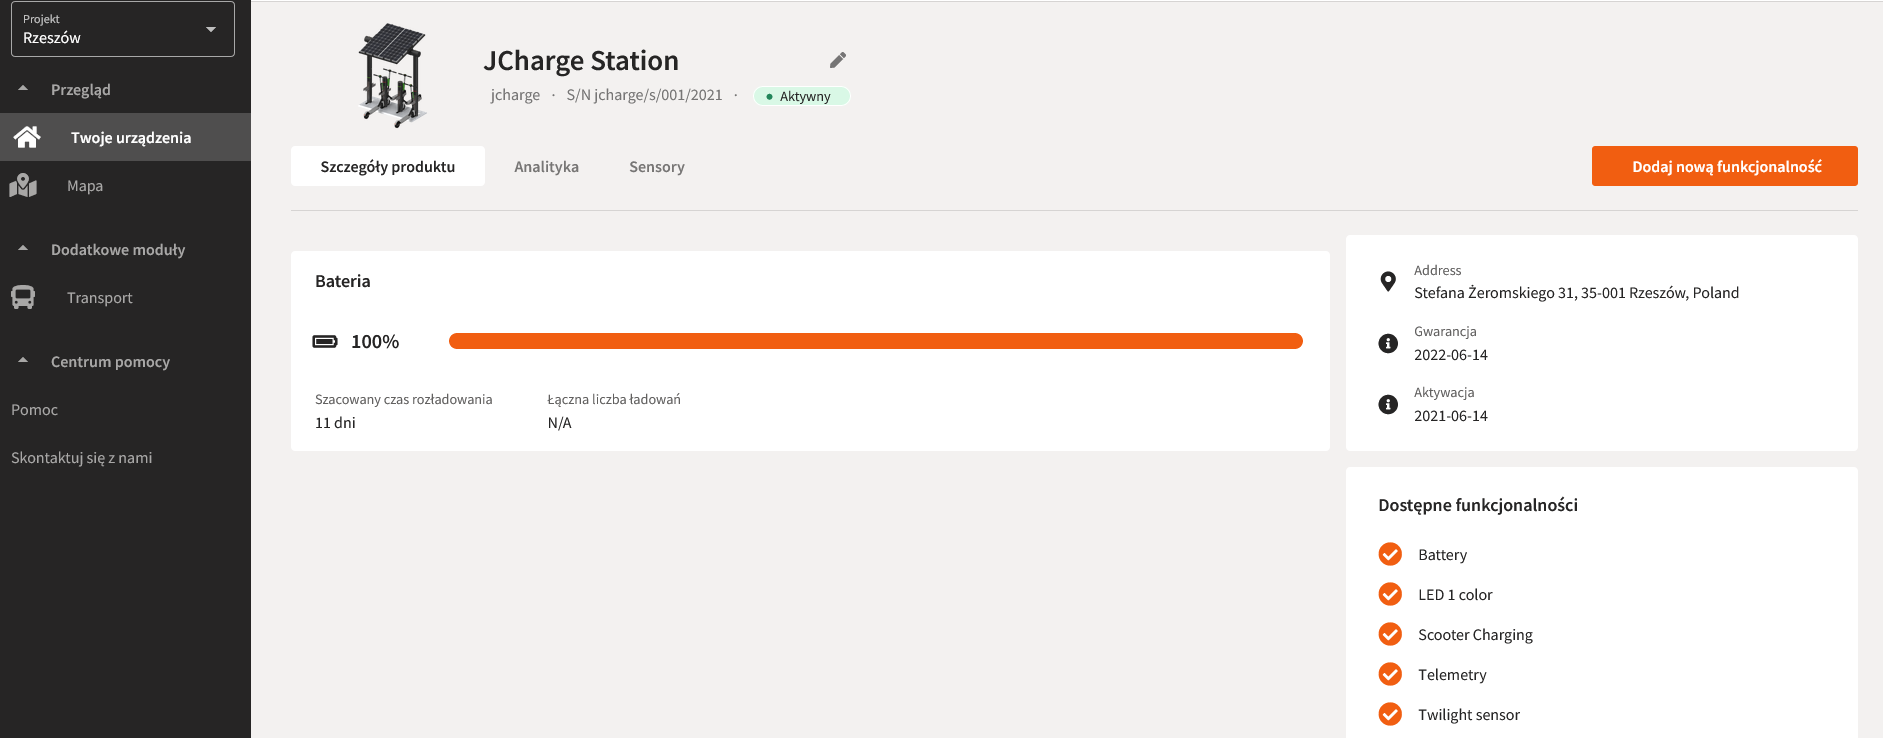Collapse the Przegląd section
Screen dimensions: 1883x738
click(23, 88)
